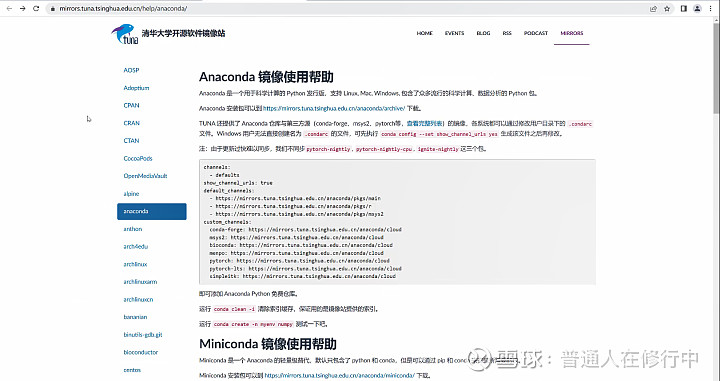Viewport: 720px width, 381px height.
Task: Click the Miniconda 镜像使用帮助 heading
Action: (268, 344)
